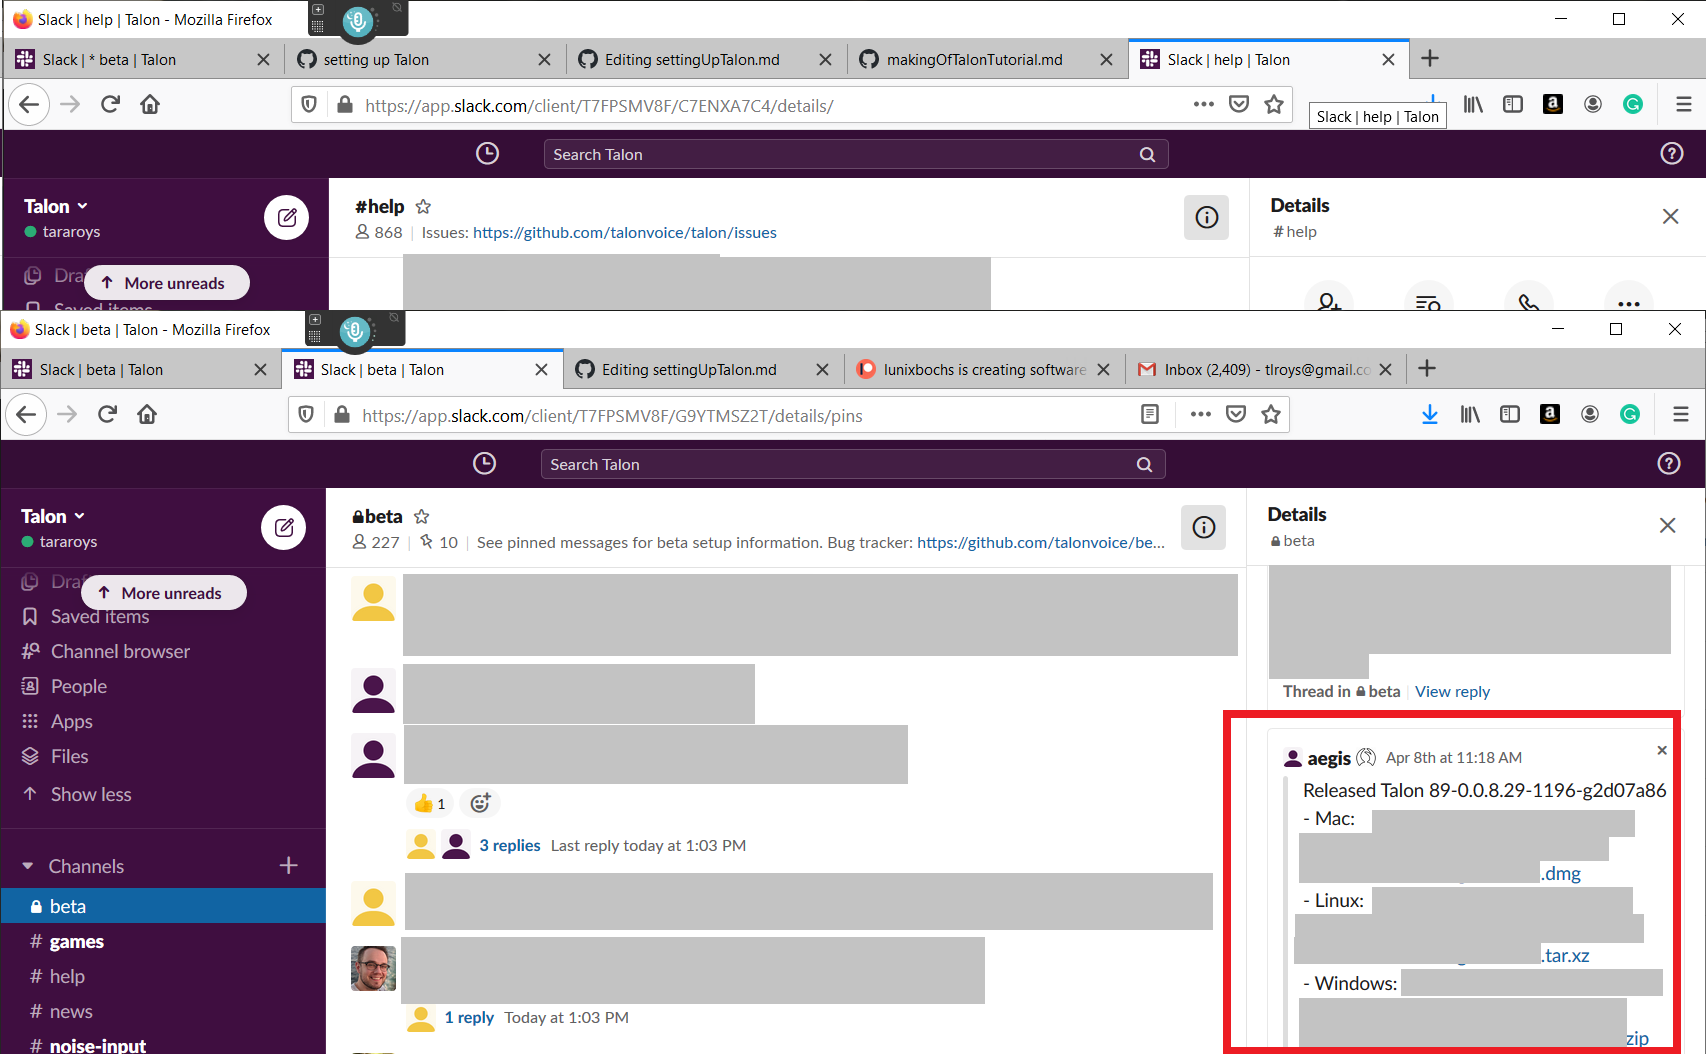Open the 1 reply thread
This screenshot has width=1706, height=1054.
coord(469,1017)
